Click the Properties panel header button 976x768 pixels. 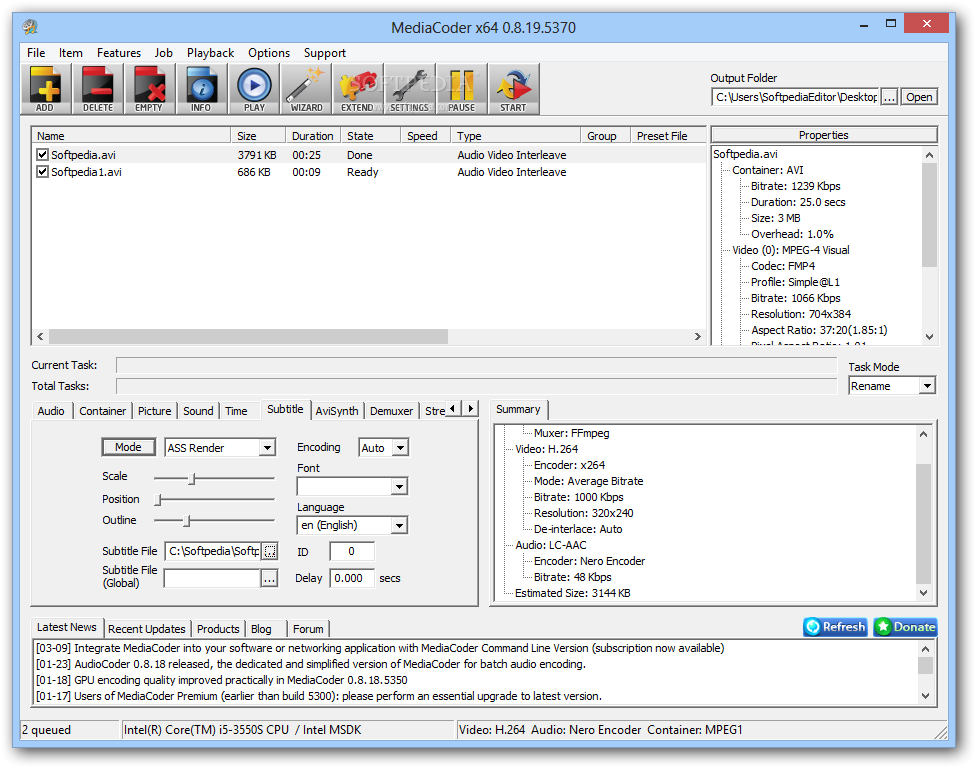824,135
